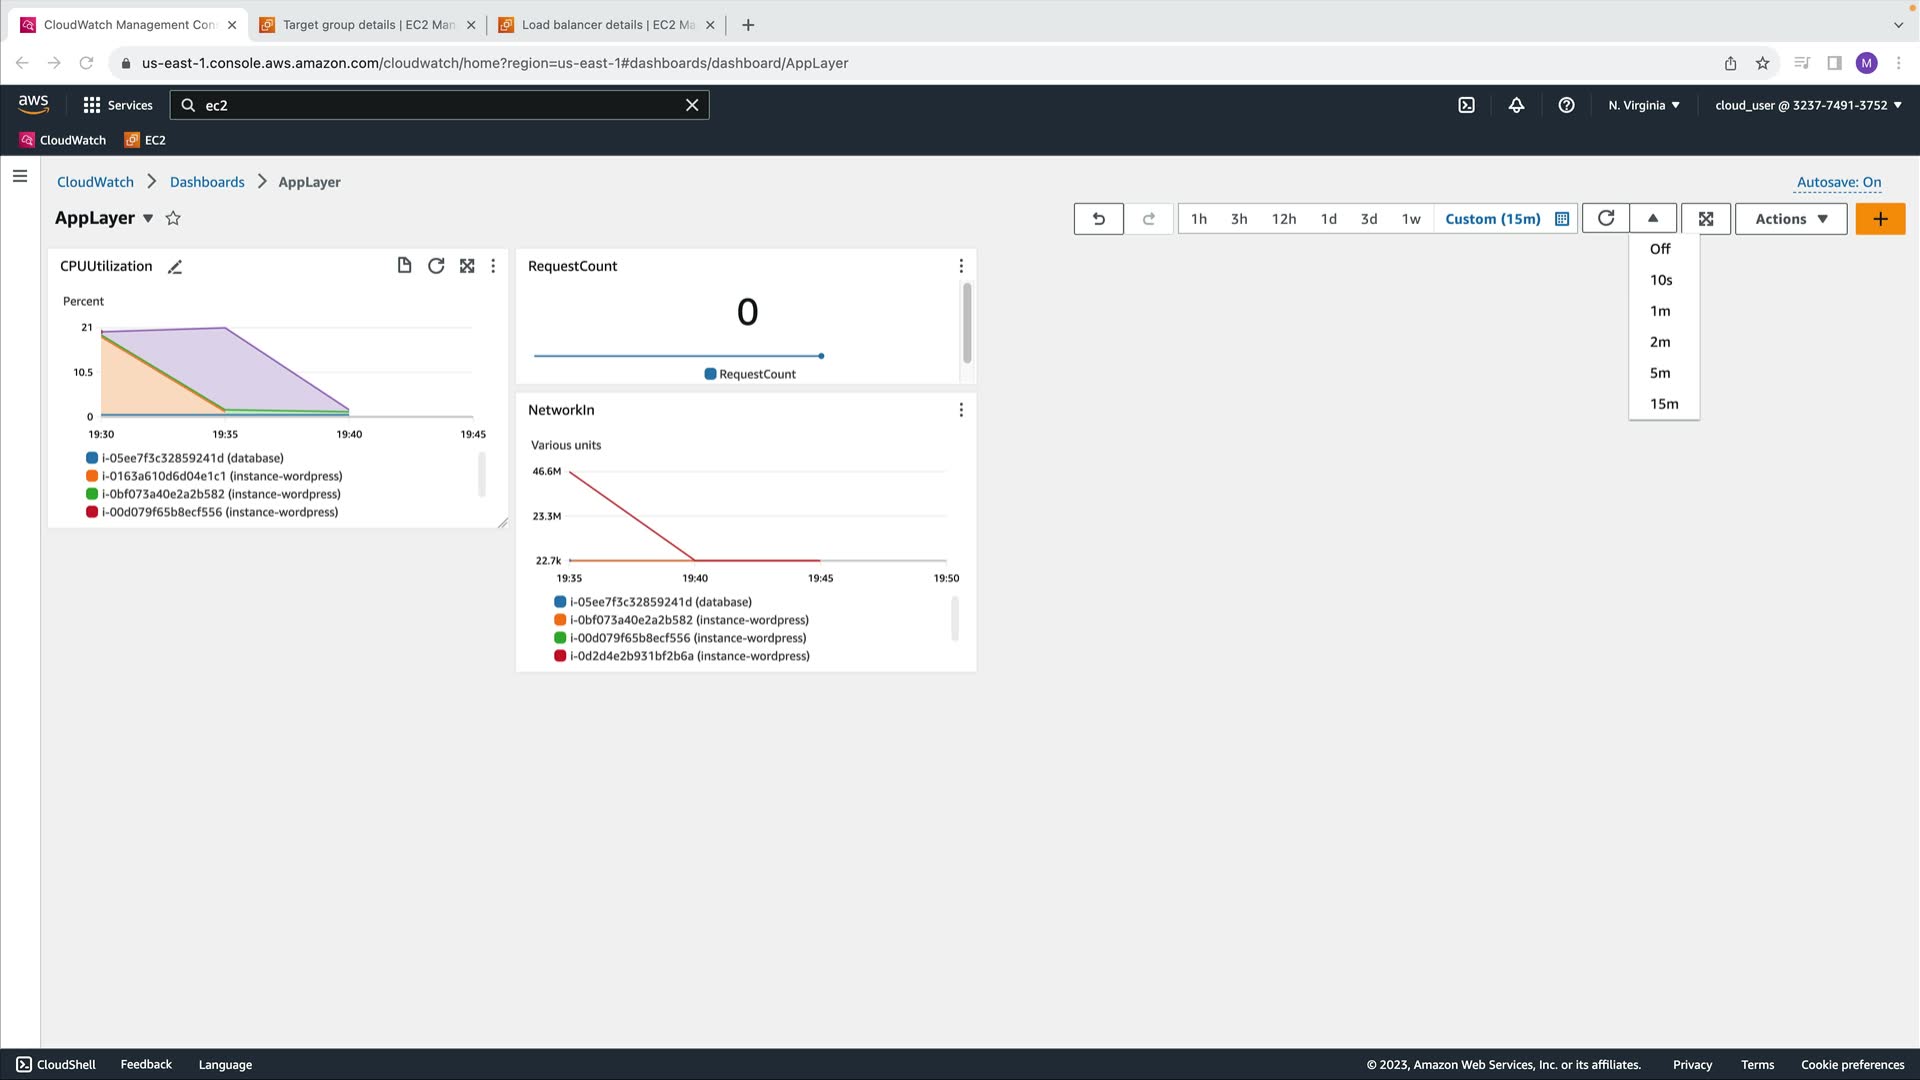This screenshot has height=1080, width=1920.
Task: Refresh the CPUUtilization widget
Action: [436, 266]
